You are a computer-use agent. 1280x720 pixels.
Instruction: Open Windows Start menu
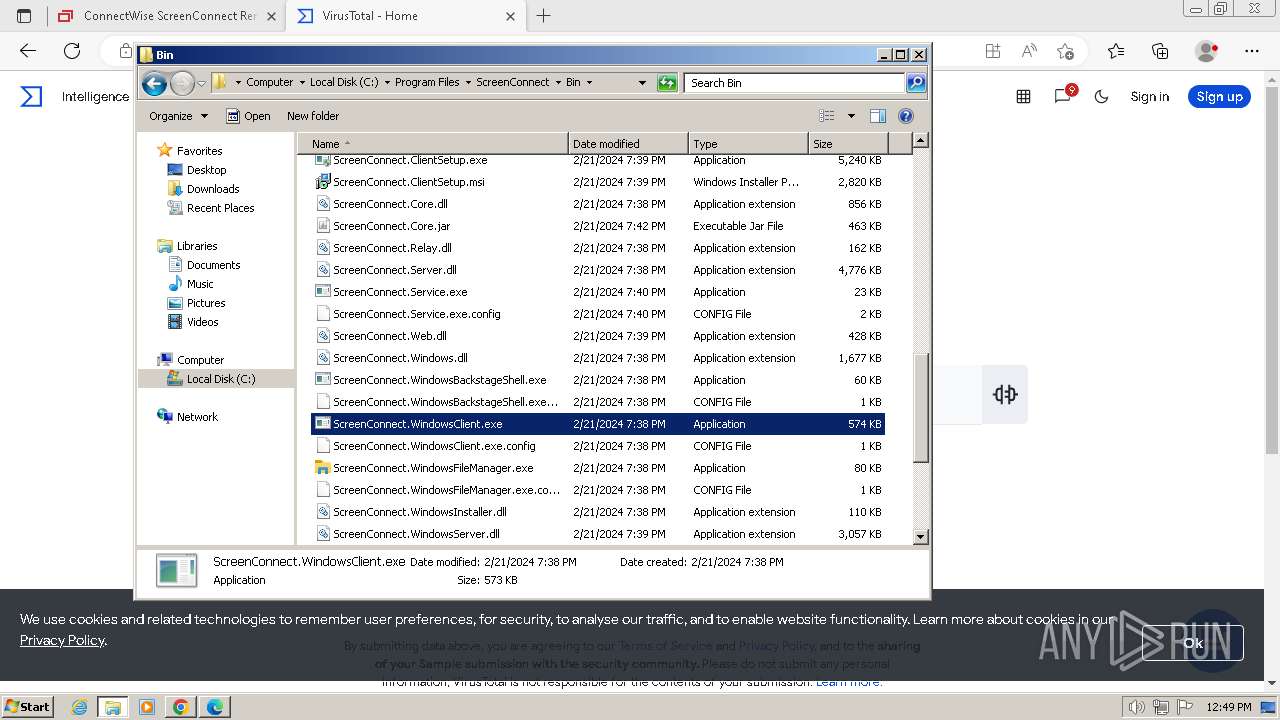pyautogui.click(x=27, y=706)
